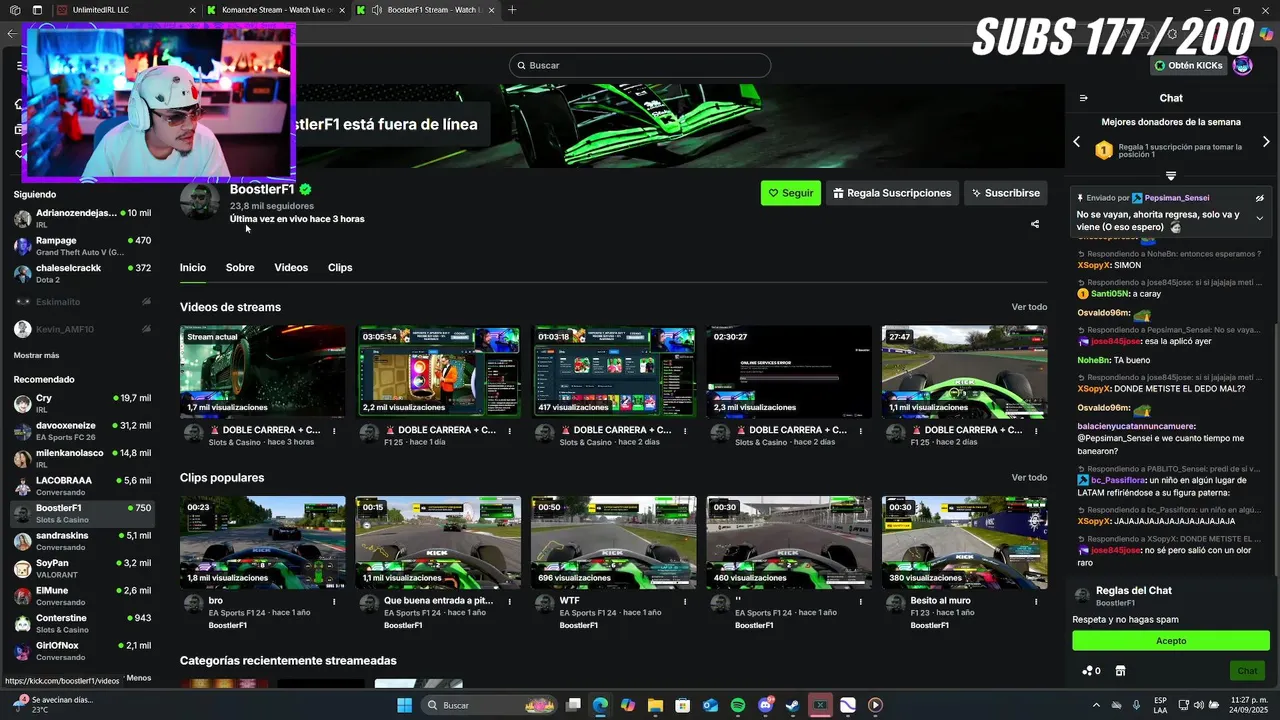Switch to the Sobre tab
Image resolution: width=1280 pixels, height=720 pixels.
pos(240,268)
